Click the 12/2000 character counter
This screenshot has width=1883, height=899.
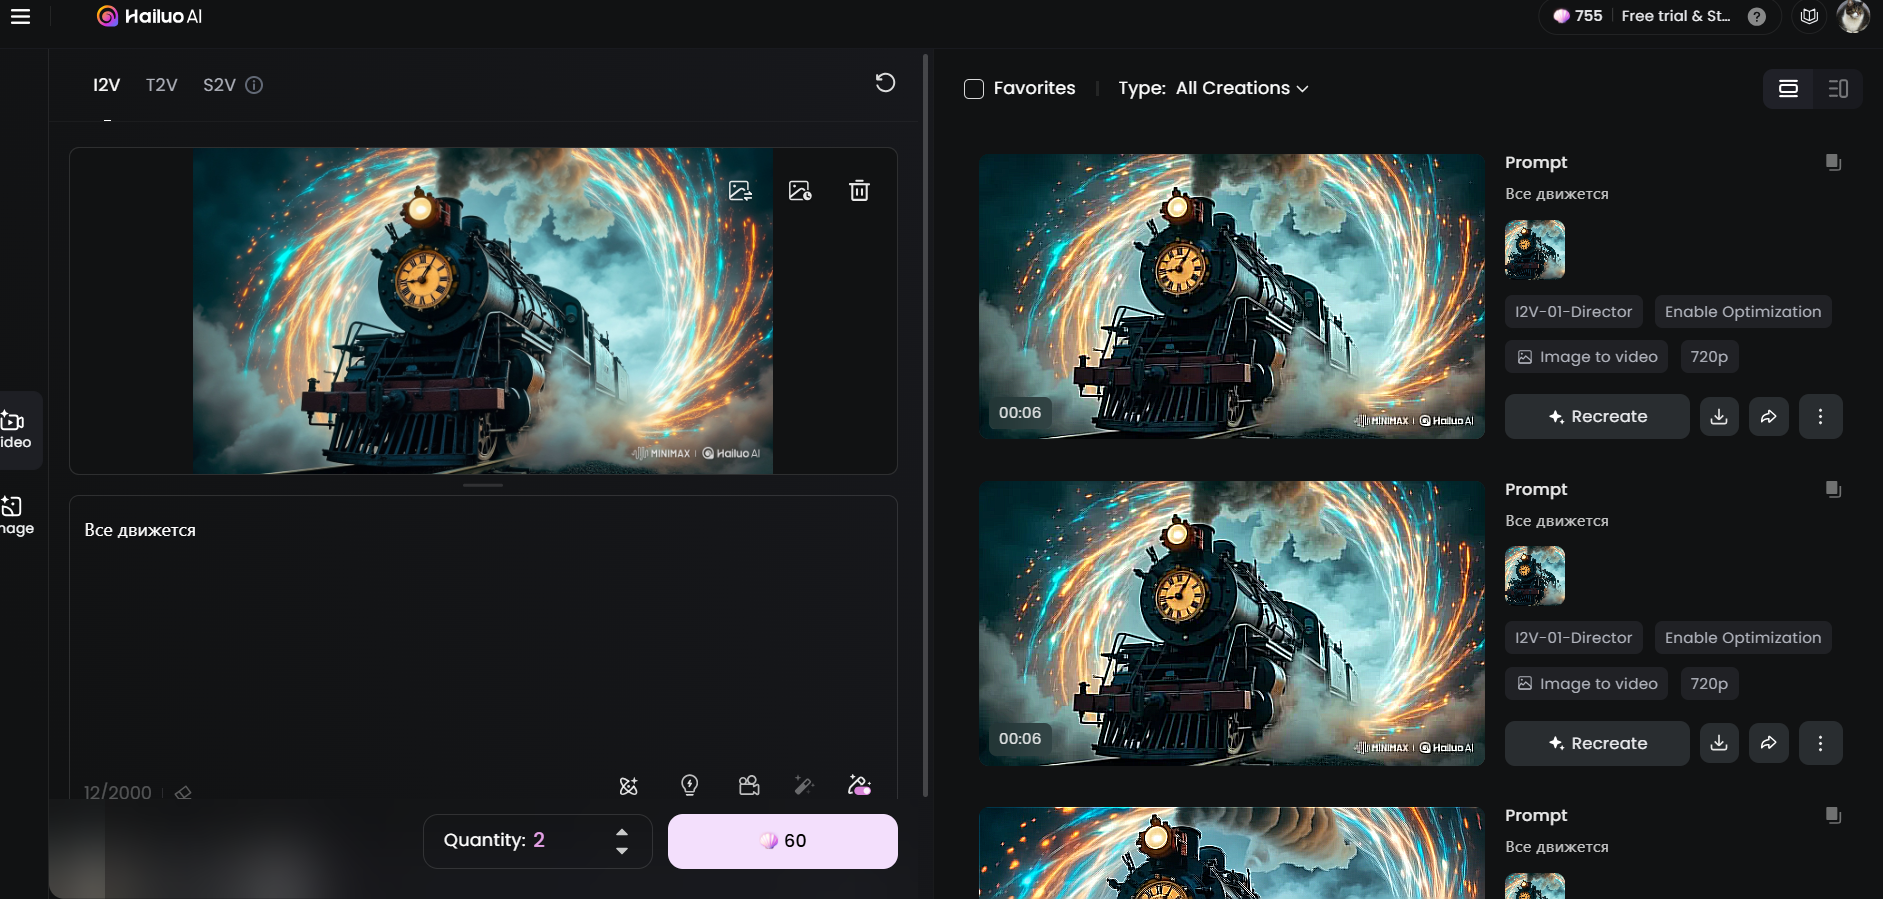coord(118,792)
